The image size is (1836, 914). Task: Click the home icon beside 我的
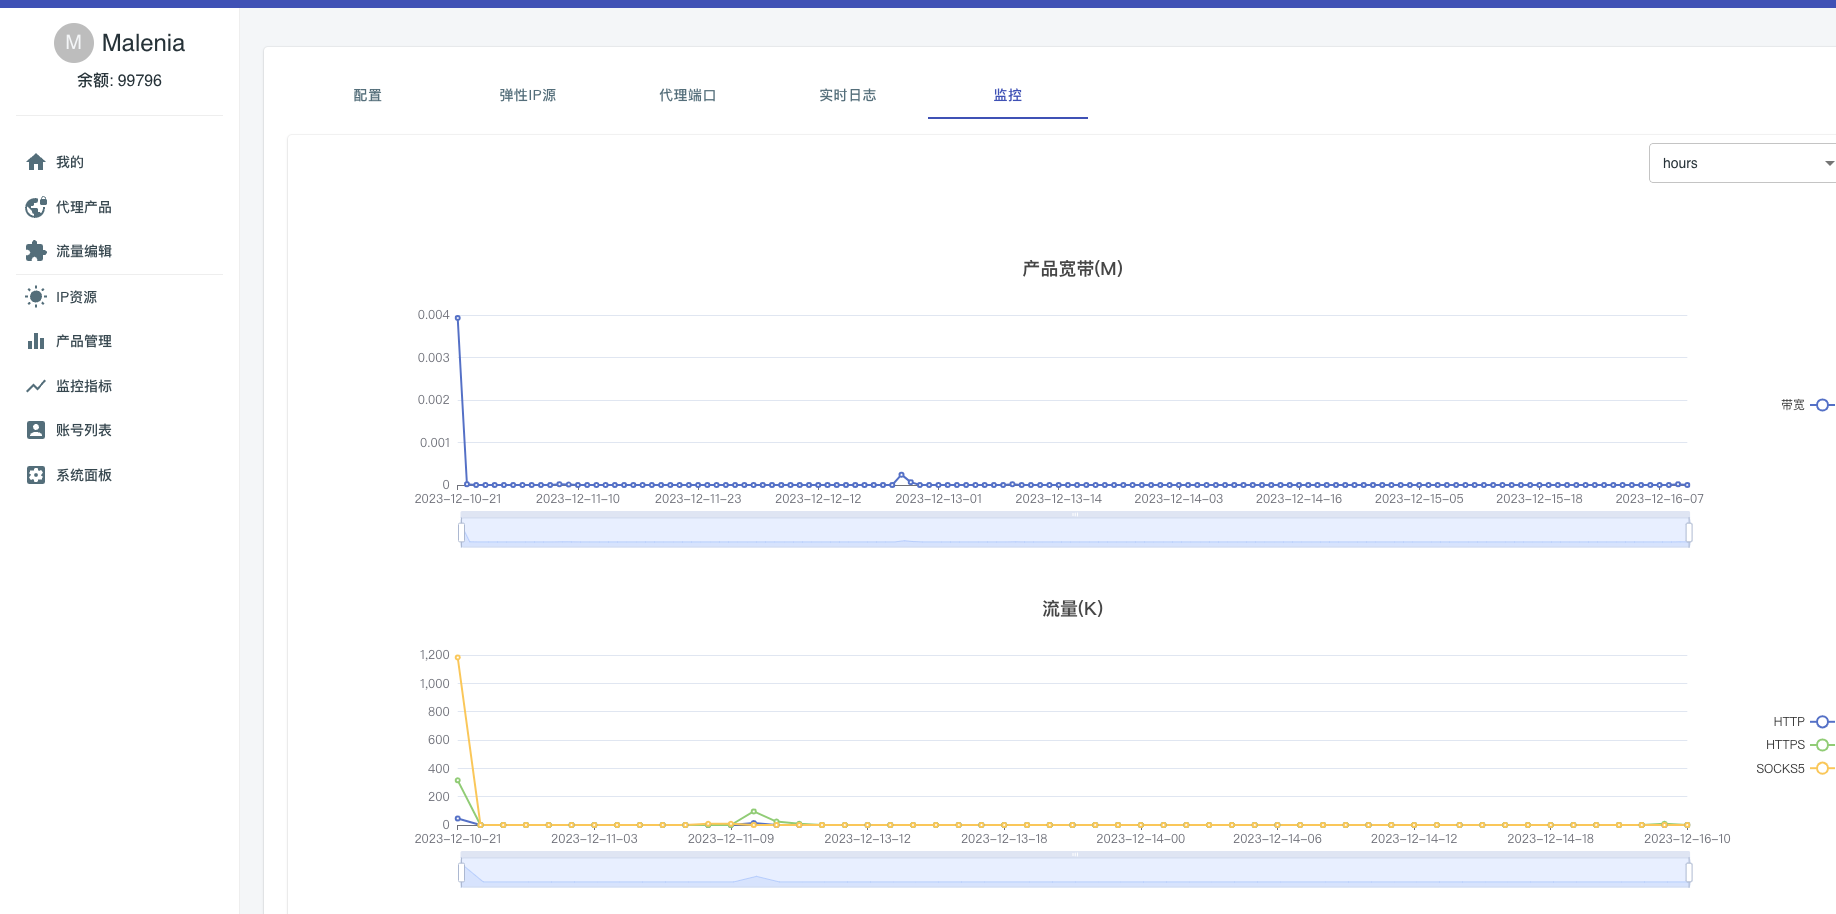(36, 162)
